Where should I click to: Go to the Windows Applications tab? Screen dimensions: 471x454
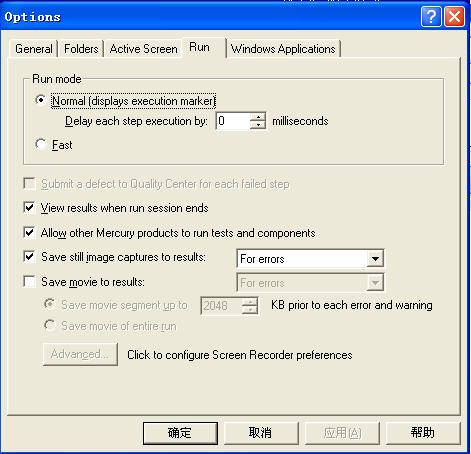click(283, 49)
